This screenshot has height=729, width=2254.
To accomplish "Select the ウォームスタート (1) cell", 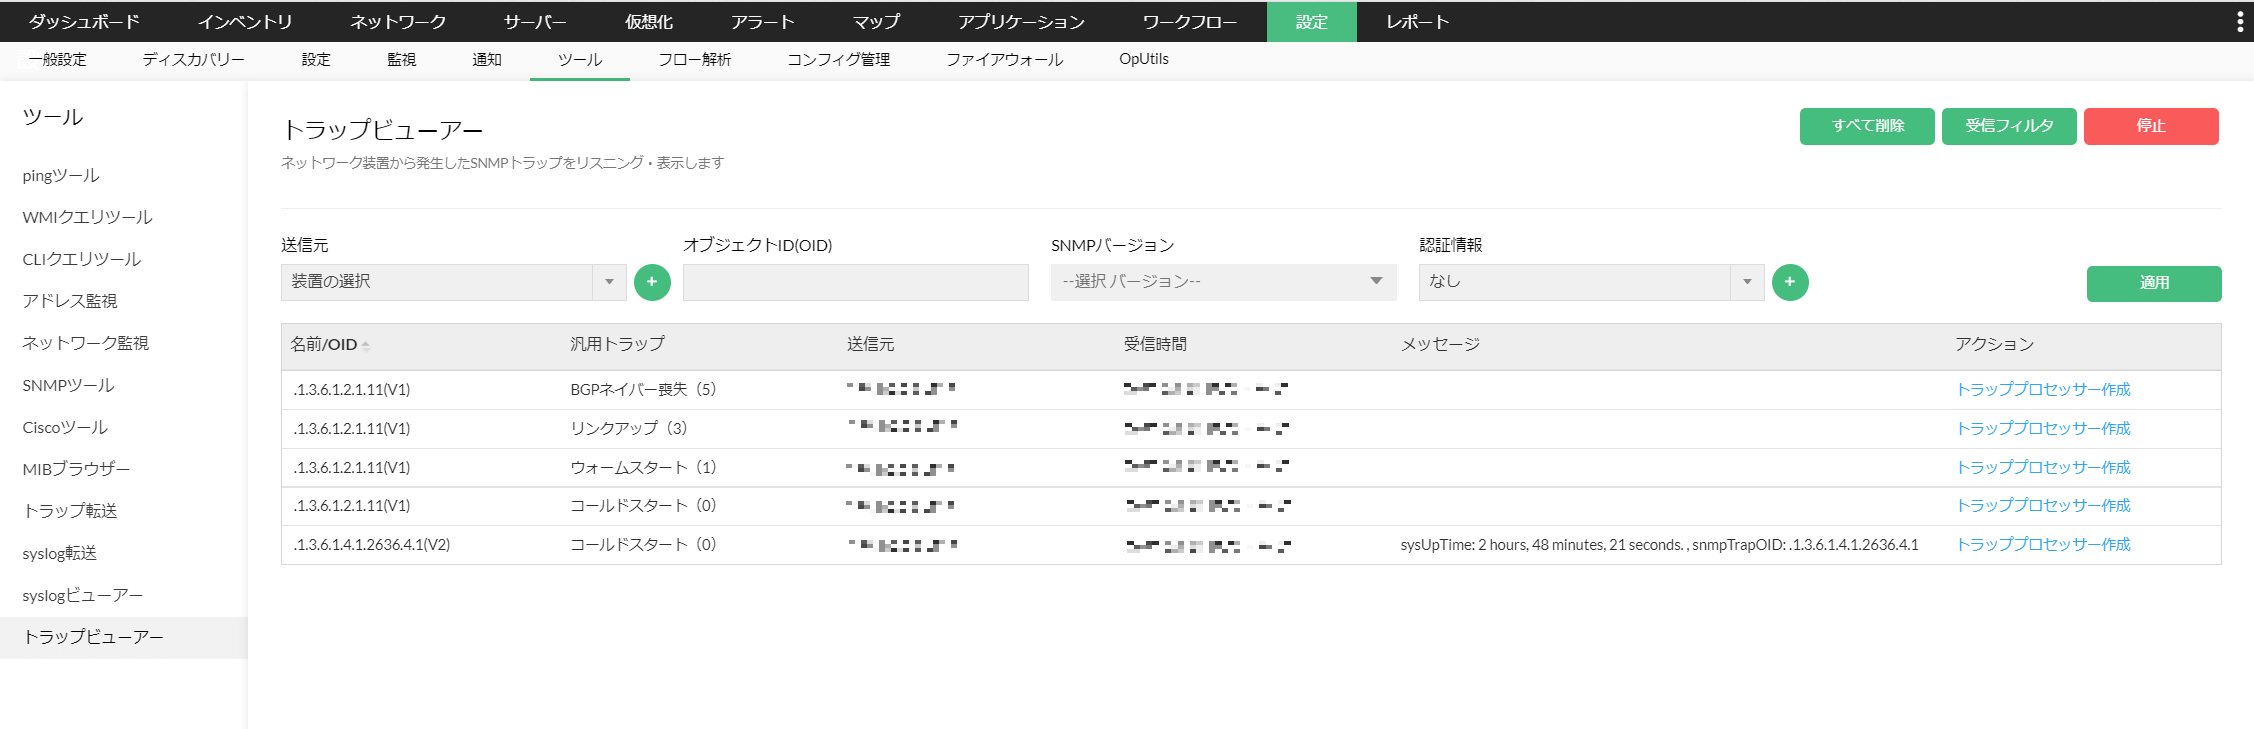I will [643, 468].
